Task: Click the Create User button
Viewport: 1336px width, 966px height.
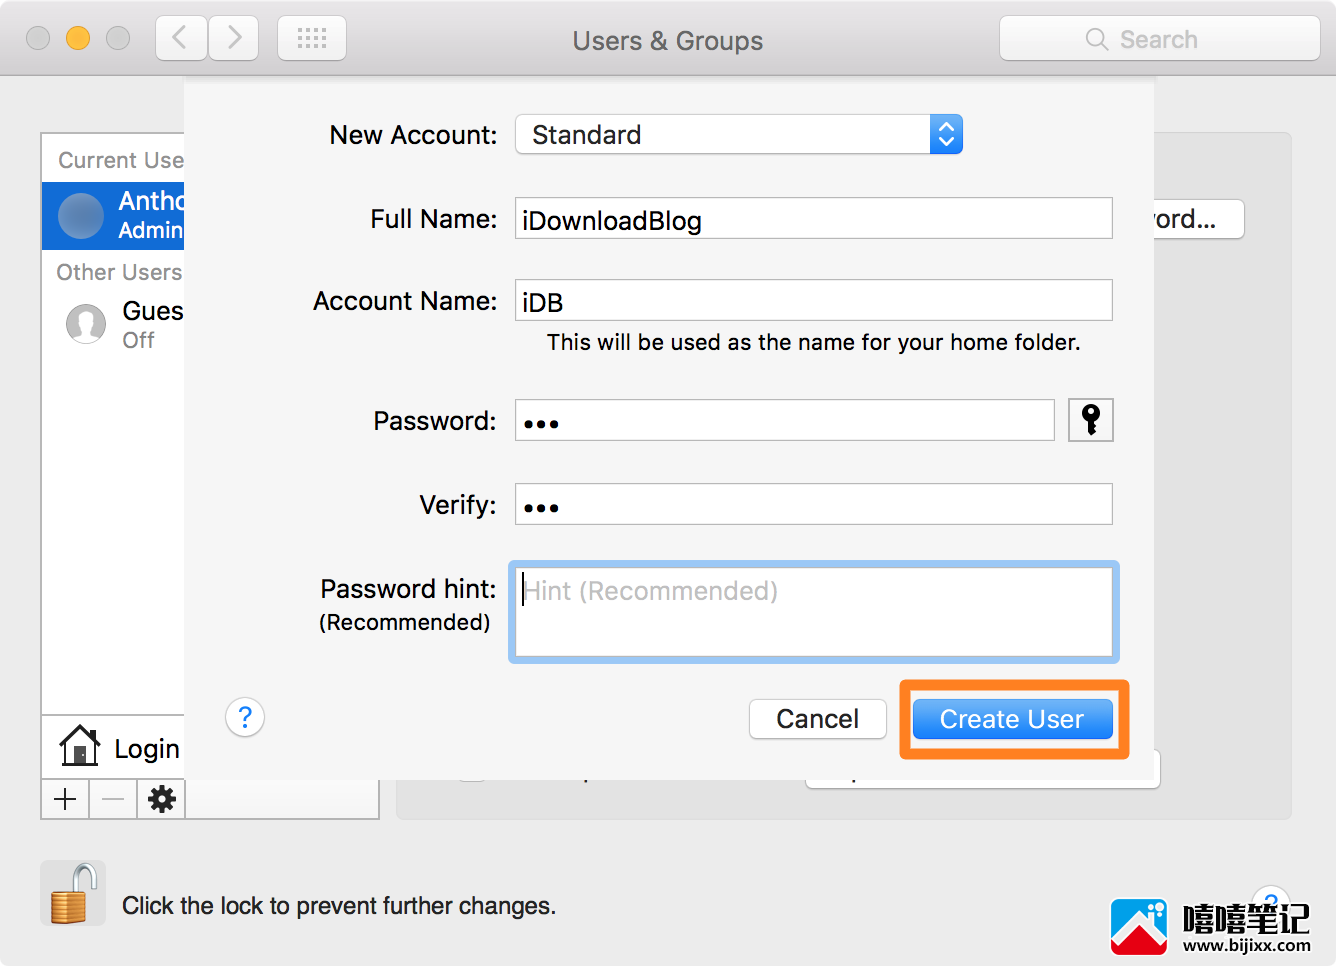Action: pyautogui.click(x=1012, y=719)
